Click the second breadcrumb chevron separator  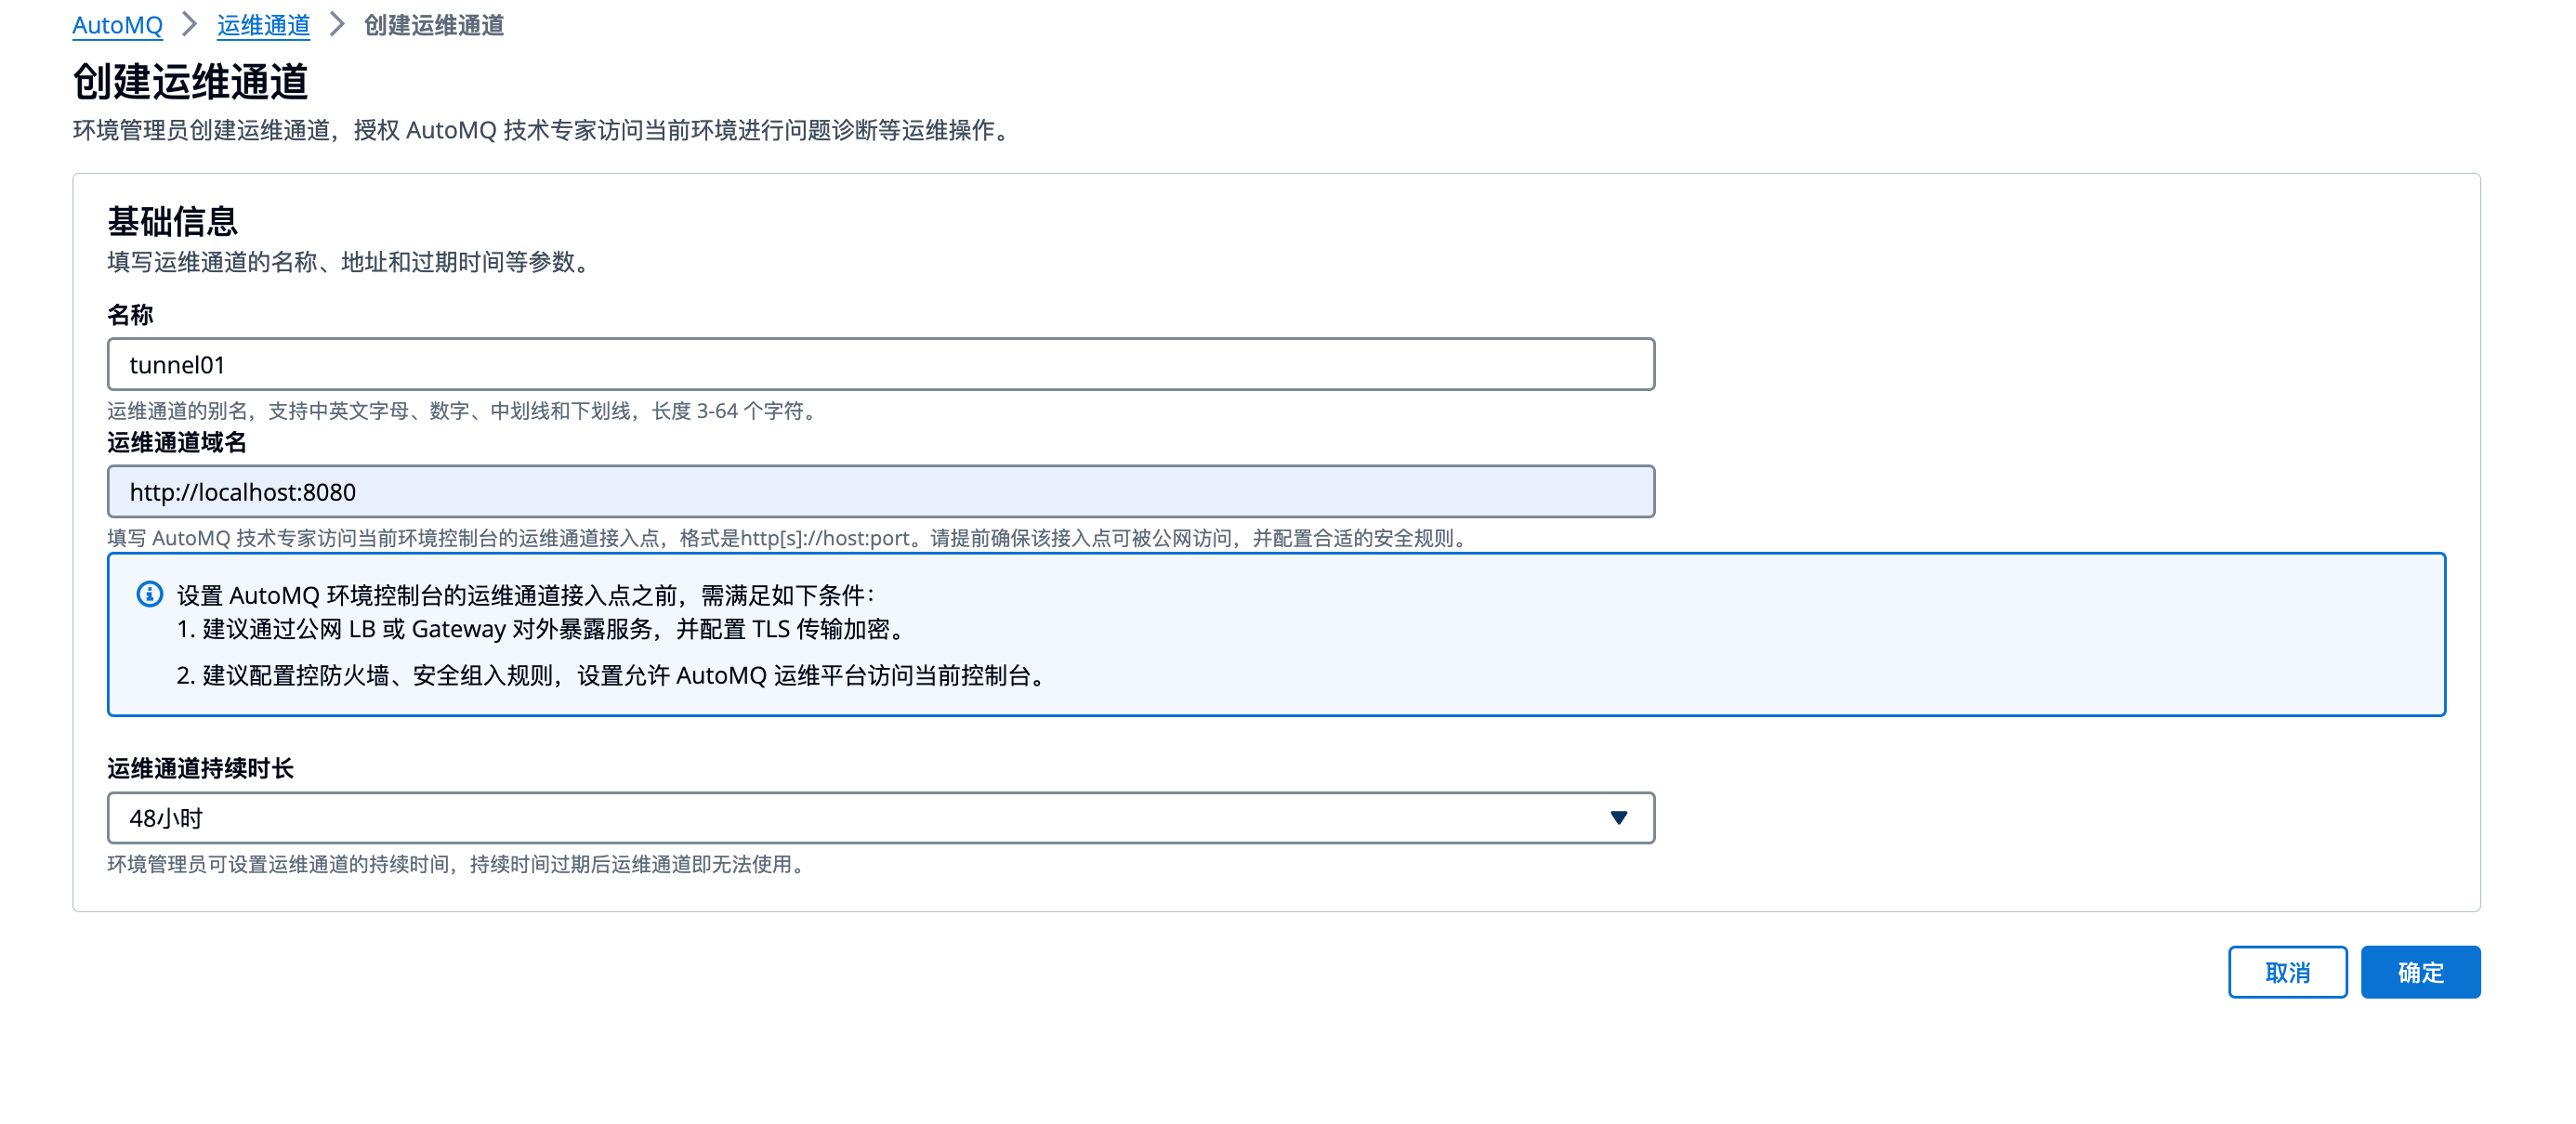tap(337, 25)
